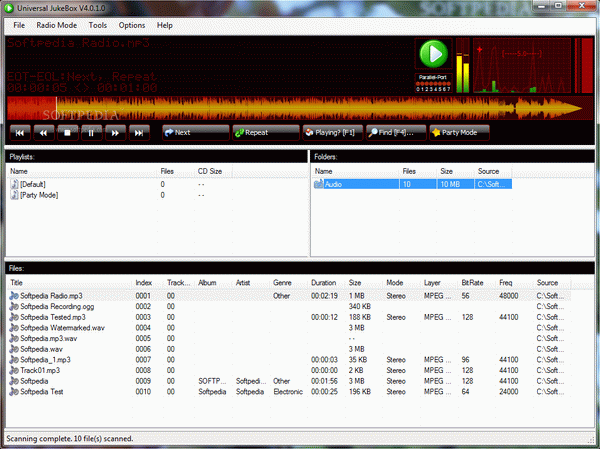The height and width of the screenshot is (449, 600).
Task: Click the VU level meter bars
Action: coord(463,65)
